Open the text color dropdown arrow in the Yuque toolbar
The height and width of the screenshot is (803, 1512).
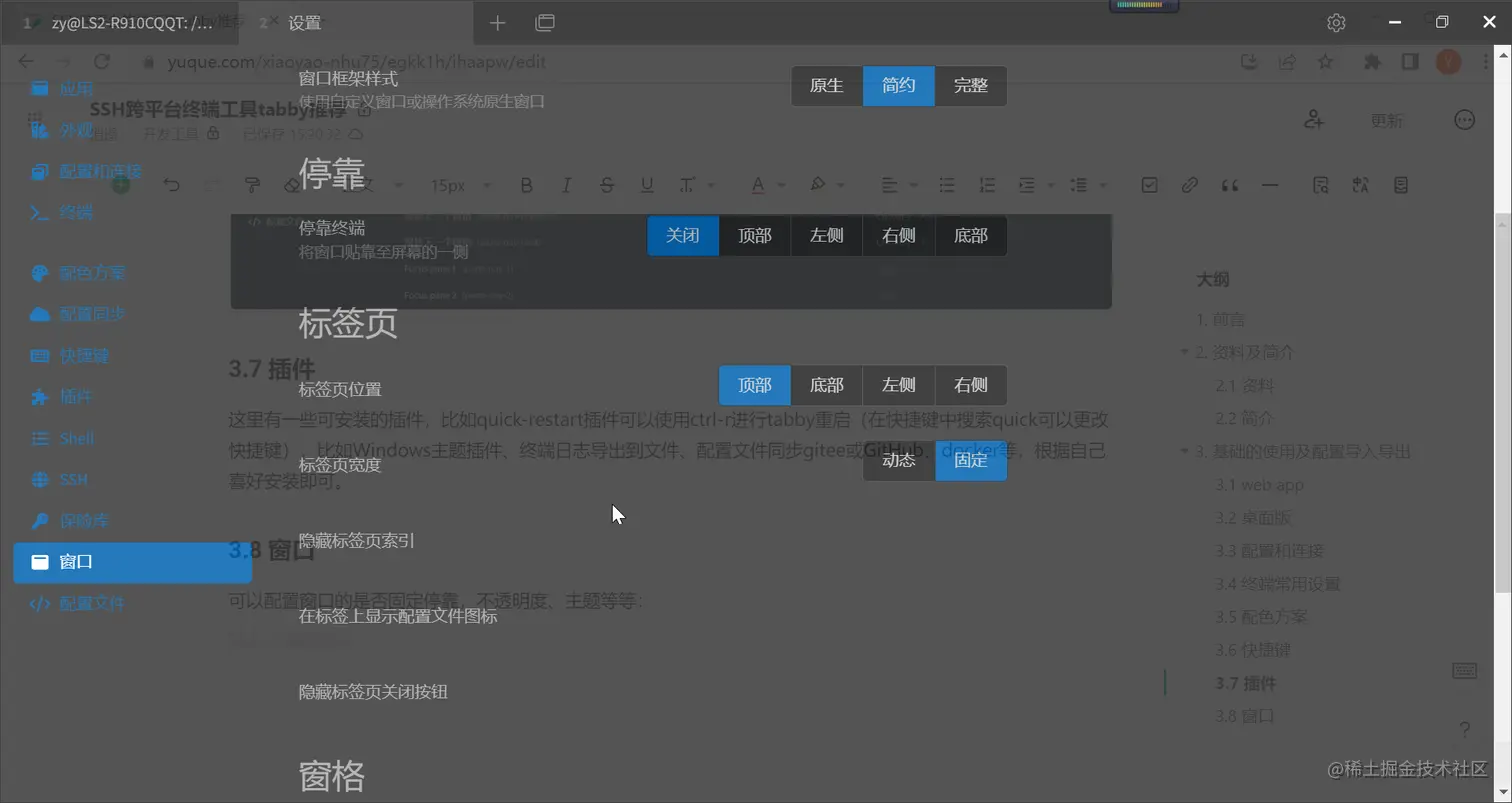[781, 185]
